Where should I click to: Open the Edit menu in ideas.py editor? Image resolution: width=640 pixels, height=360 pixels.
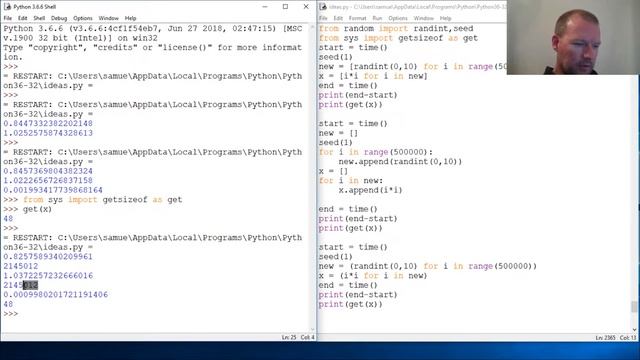338,18
